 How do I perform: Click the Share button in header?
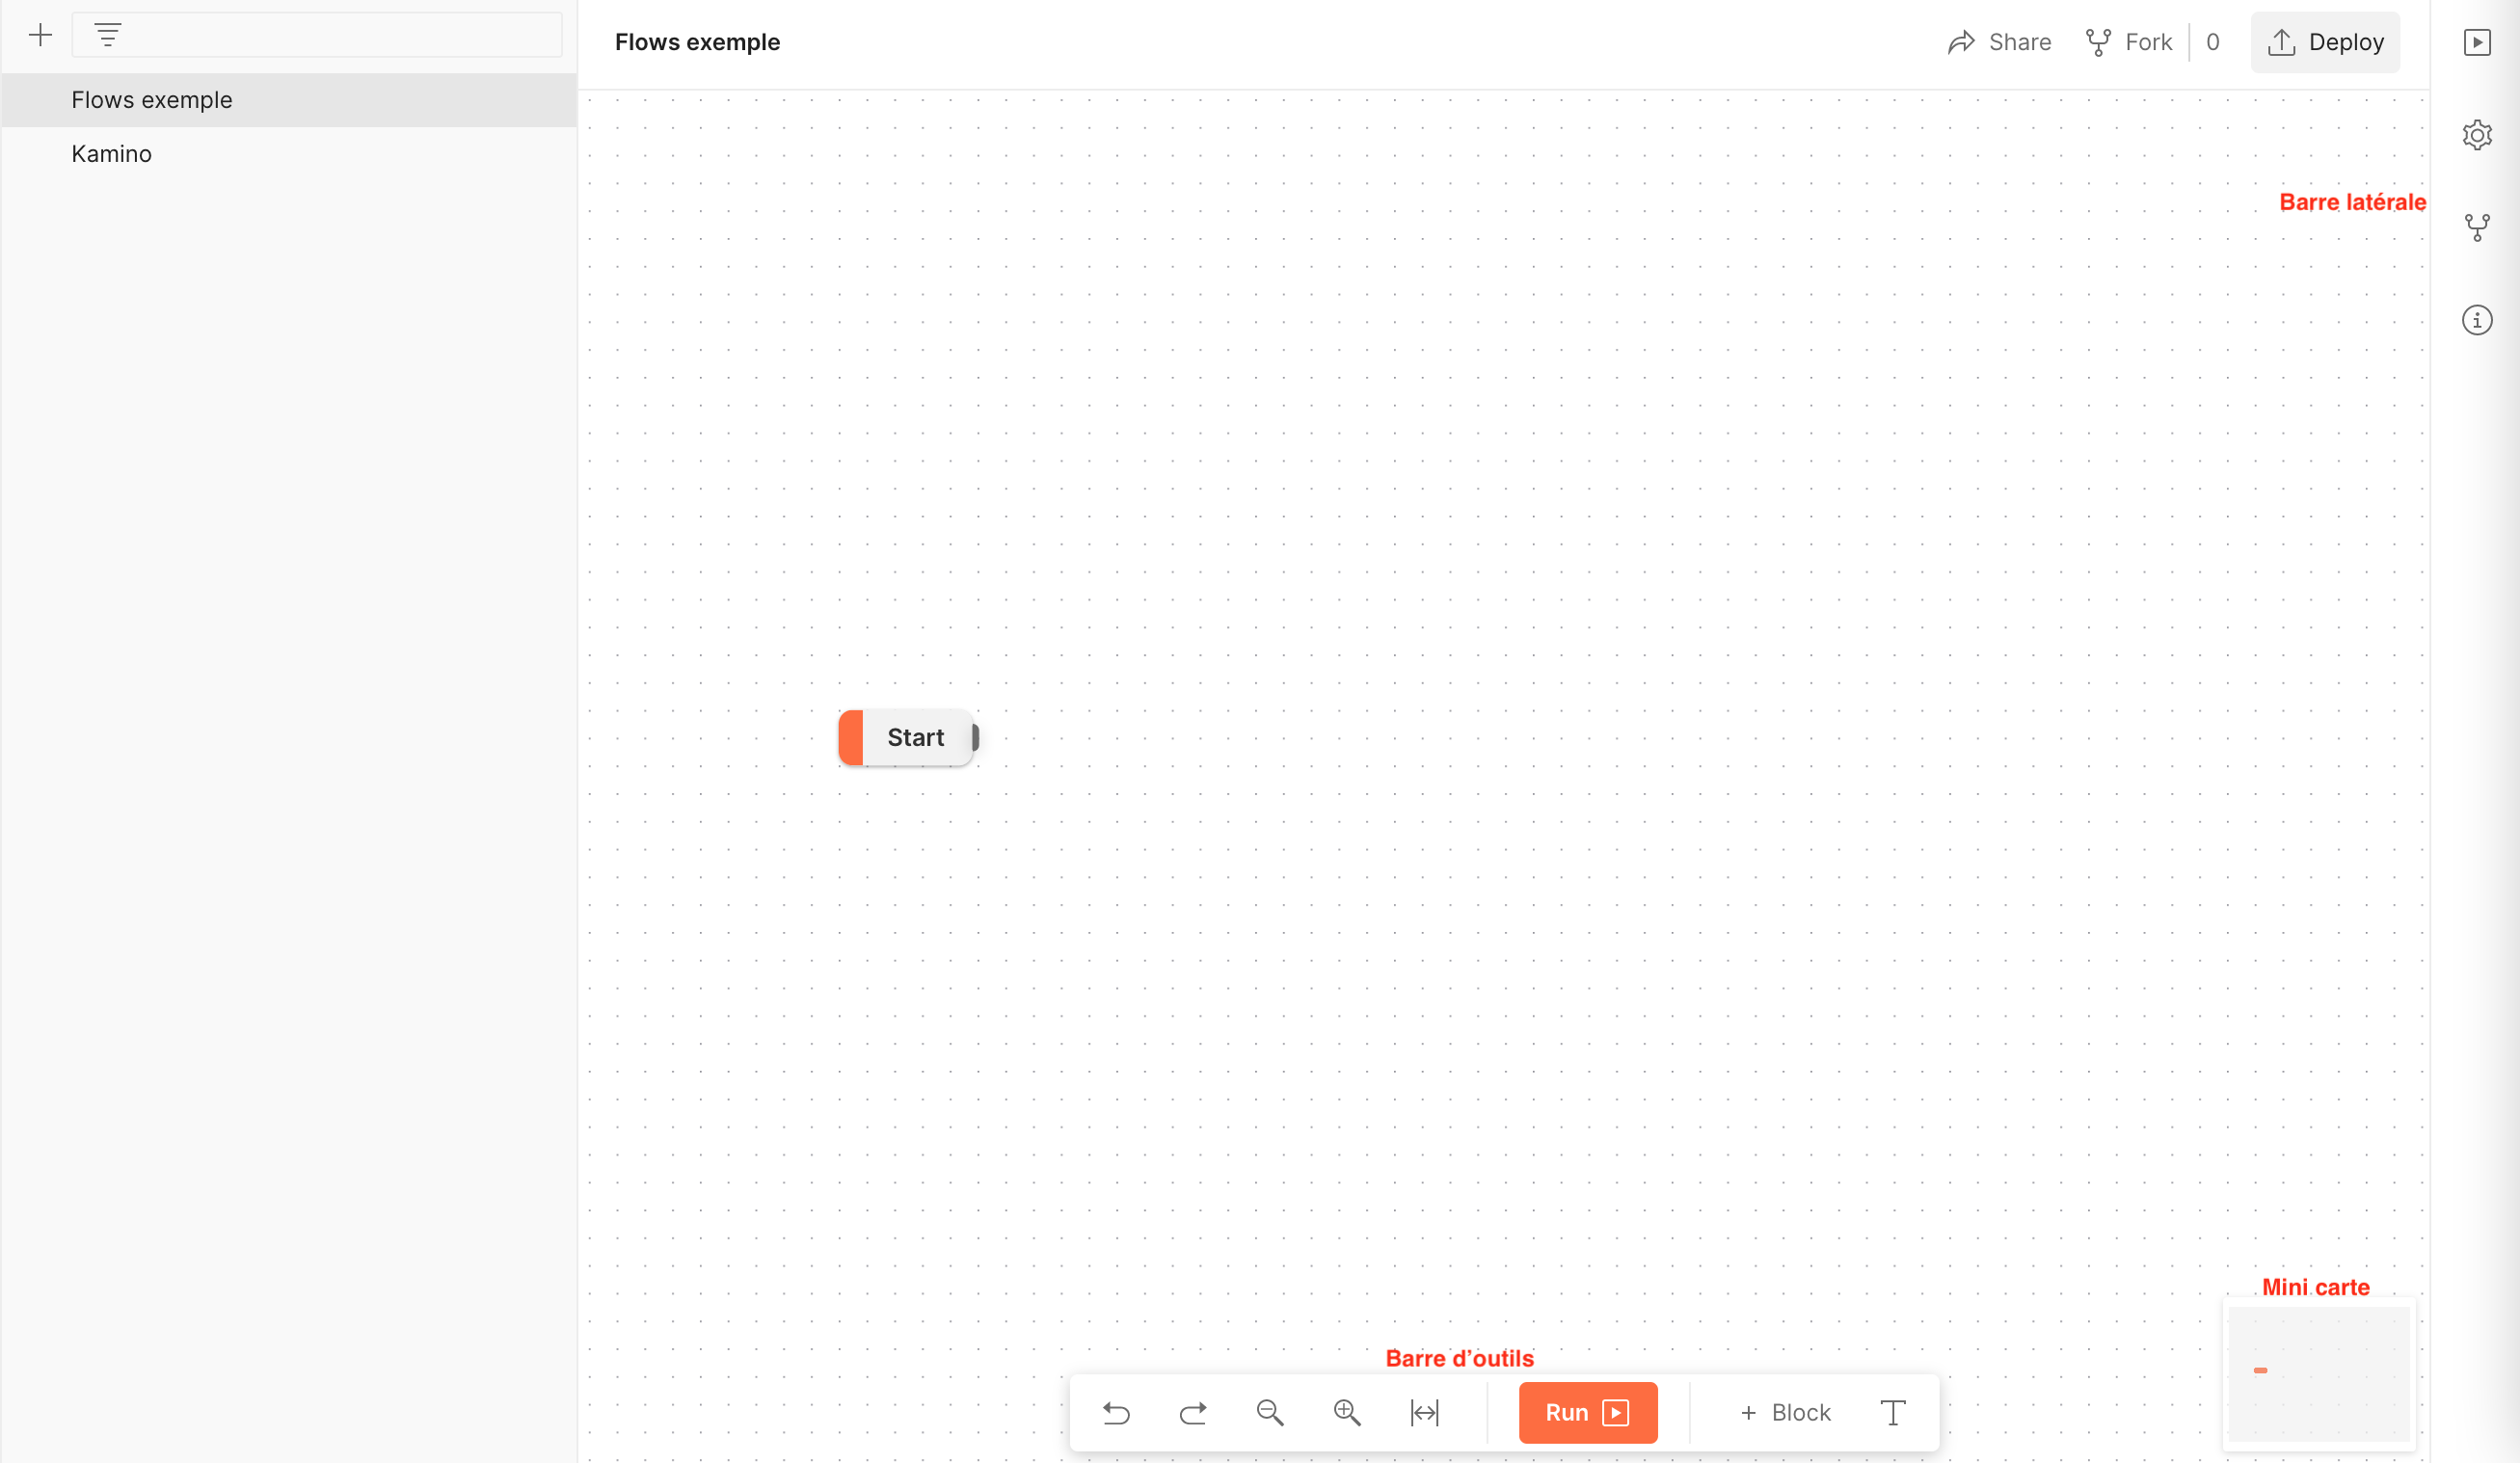pos(1999,42)
